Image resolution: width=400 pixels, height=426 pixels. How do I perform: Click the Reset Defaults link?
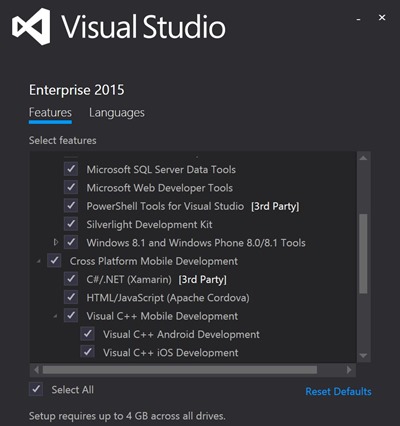point(338,391)
